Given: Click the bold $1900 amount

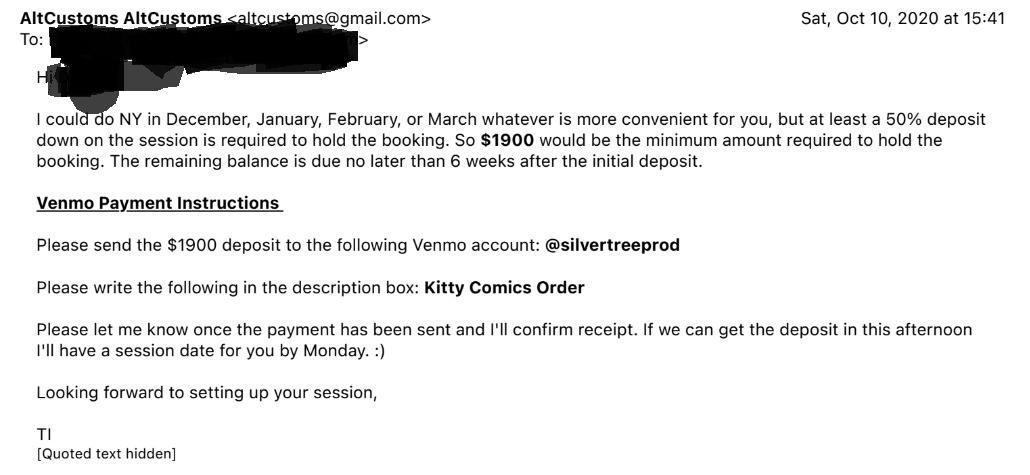Looking at the screenshot, I should click(507, 140).
